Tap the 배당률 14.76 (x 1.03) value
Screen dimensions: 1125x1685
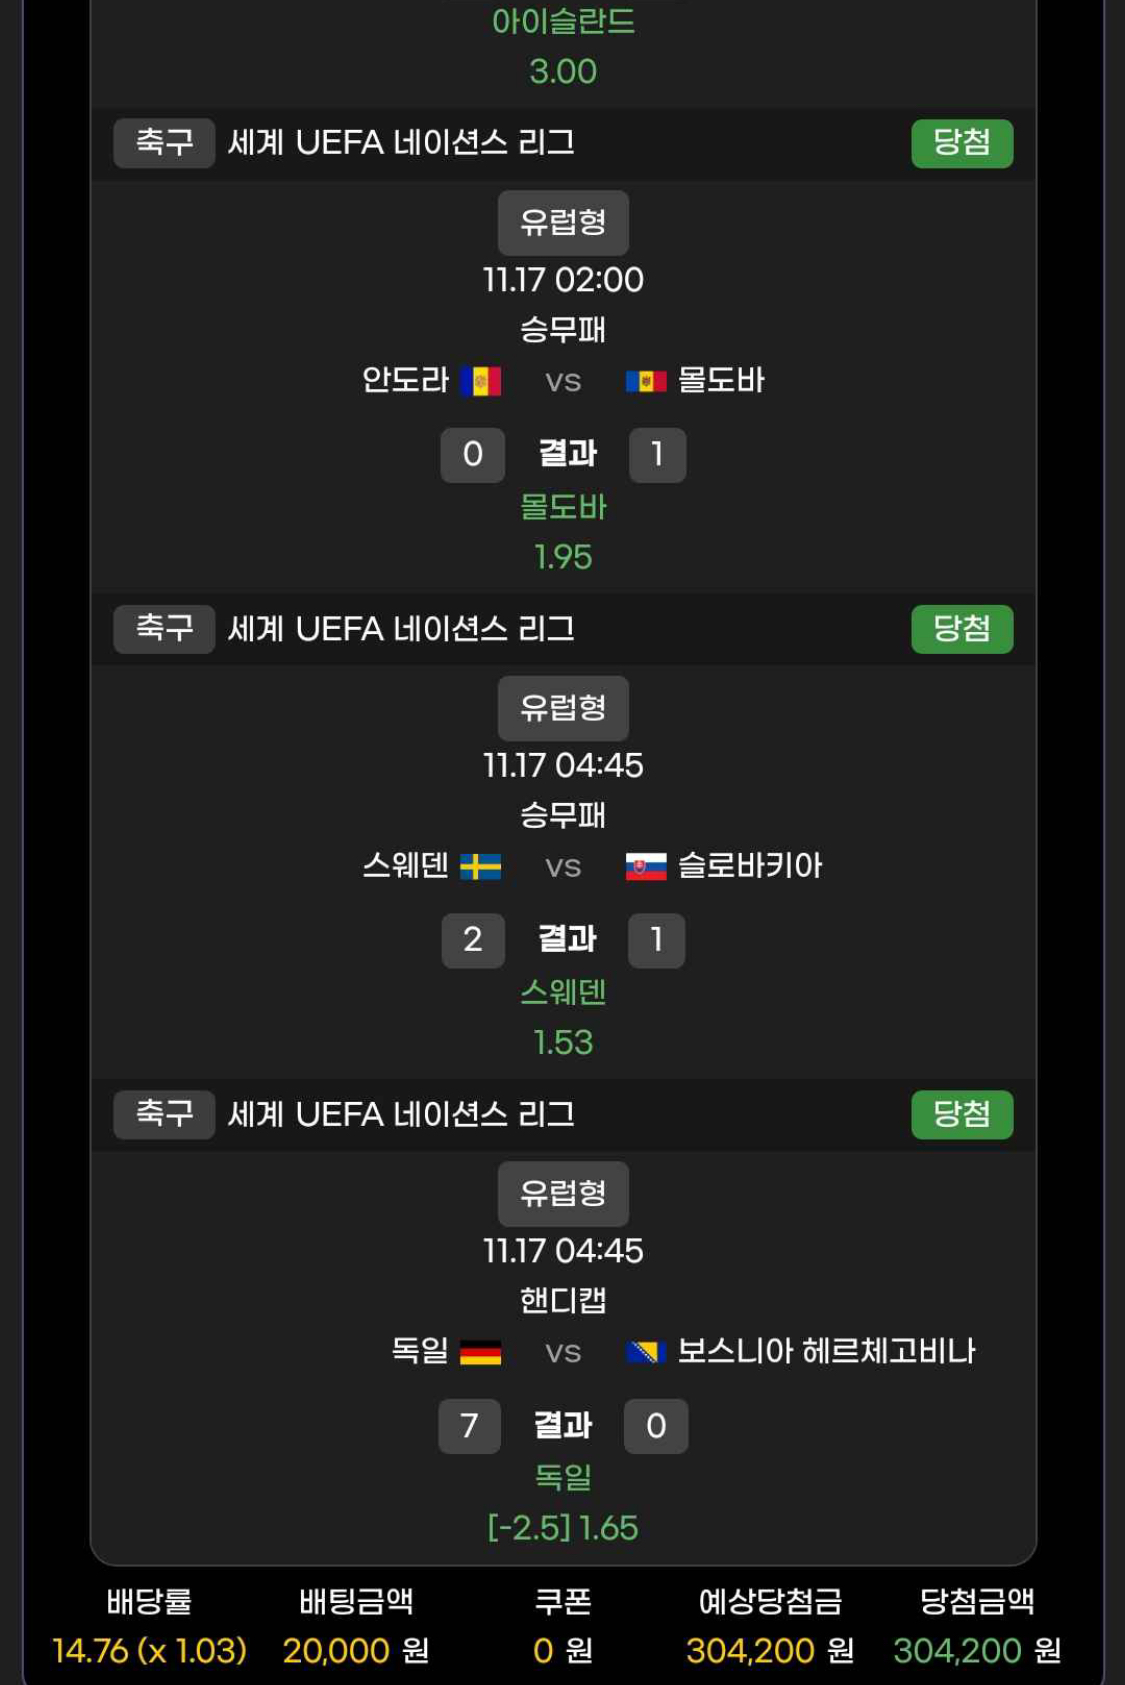point(149,1650)
